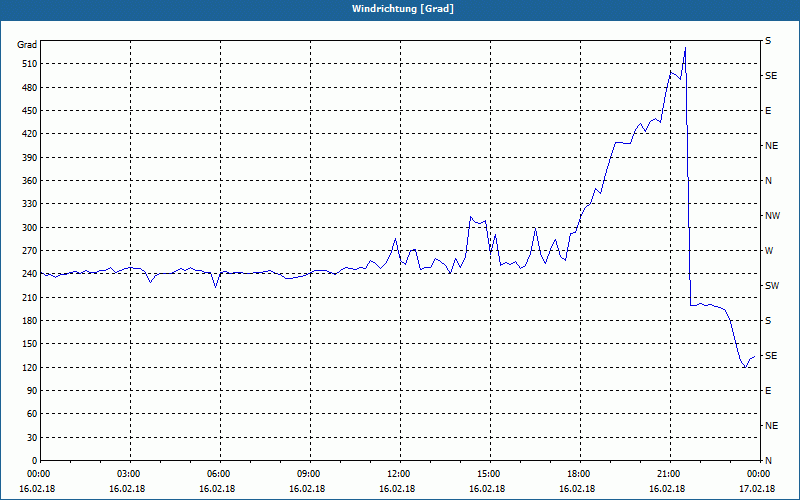Select the 450 degree axis label

pyautogui.click(x=30, y=111)
